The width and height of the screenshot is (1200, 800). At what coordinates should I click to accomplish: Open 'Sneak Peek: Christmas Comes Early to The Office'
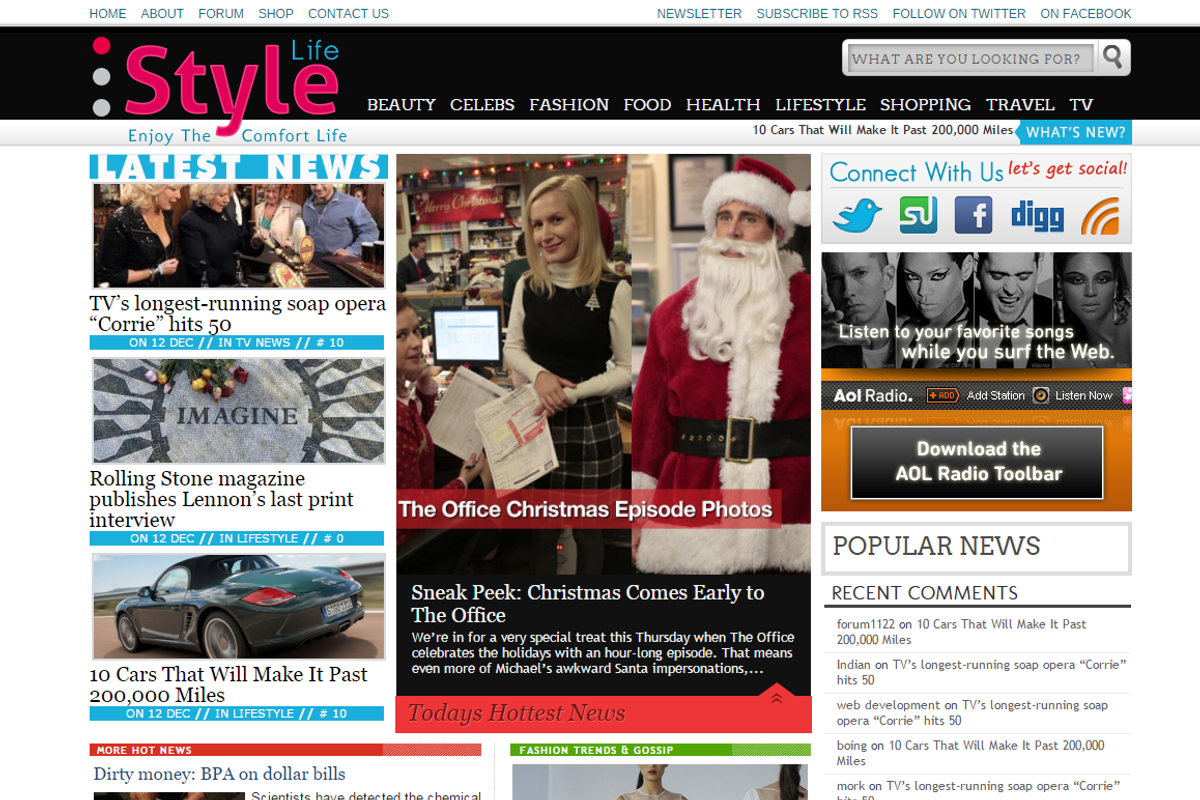(588, 603)
